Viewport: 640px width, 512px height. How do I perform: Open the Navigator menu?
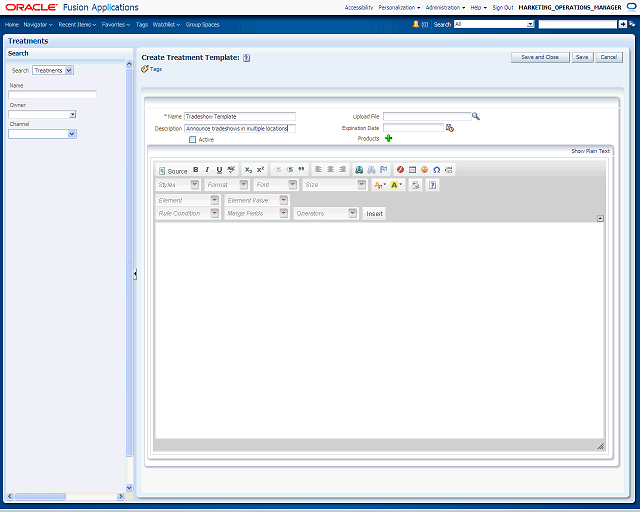38,24
